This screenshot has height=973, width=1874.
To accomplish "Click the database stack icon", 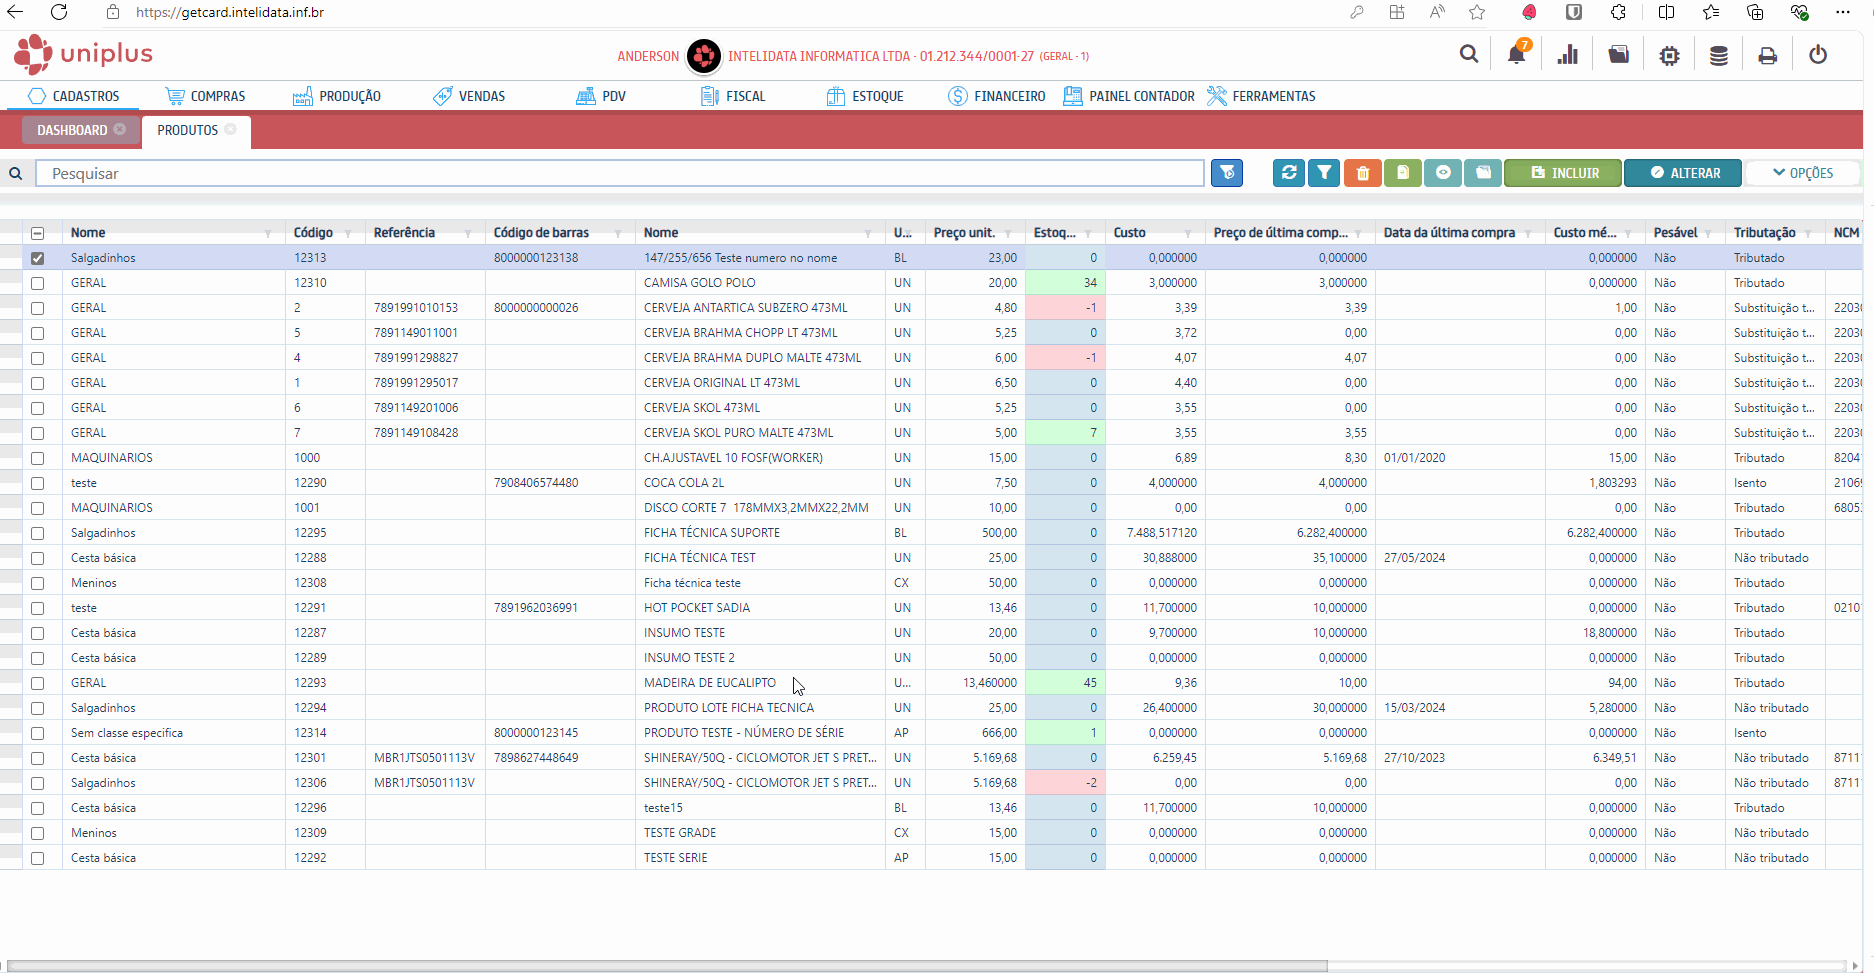I will tap(1718, 56).
